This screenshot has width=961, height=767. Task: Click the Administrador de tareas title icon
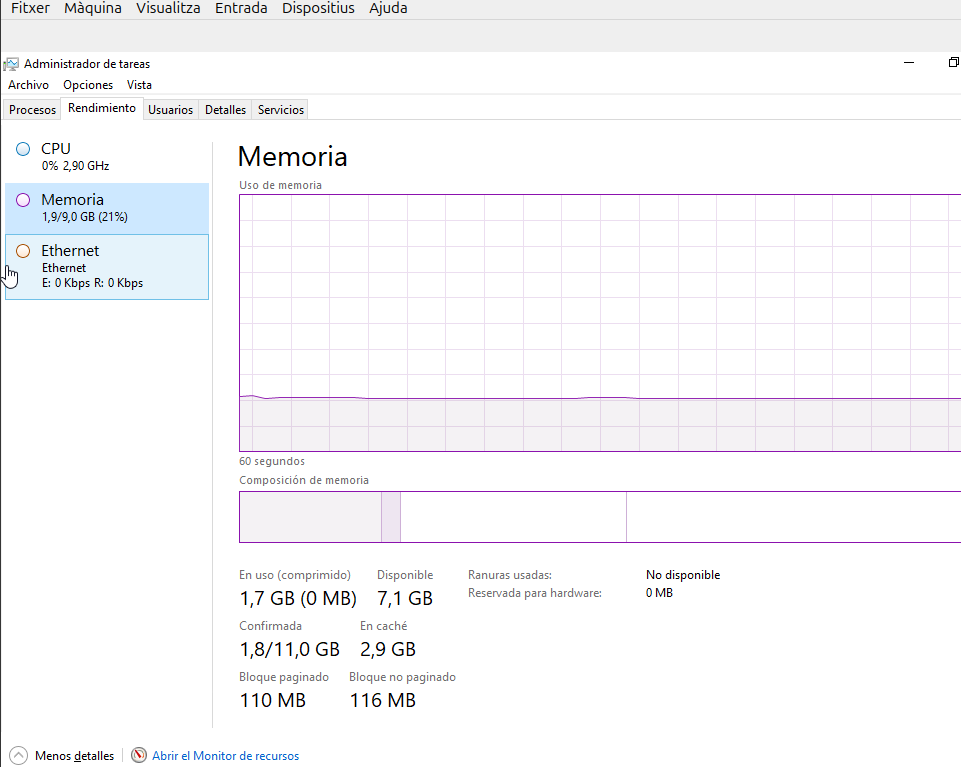tap(11, 64)
